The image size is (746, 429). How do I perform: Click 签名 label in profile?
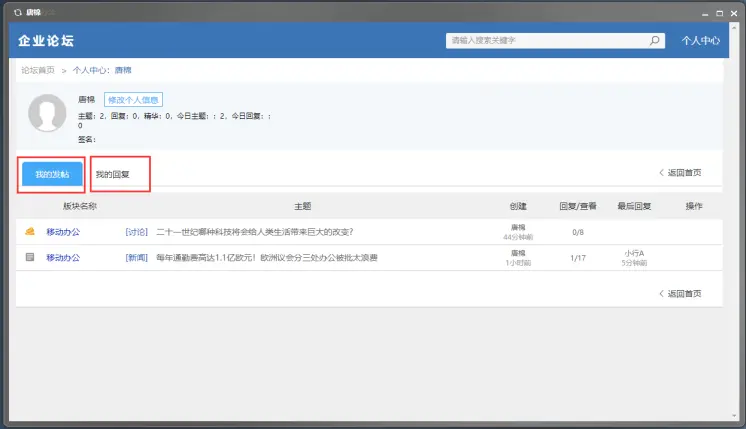click(86, 139)
